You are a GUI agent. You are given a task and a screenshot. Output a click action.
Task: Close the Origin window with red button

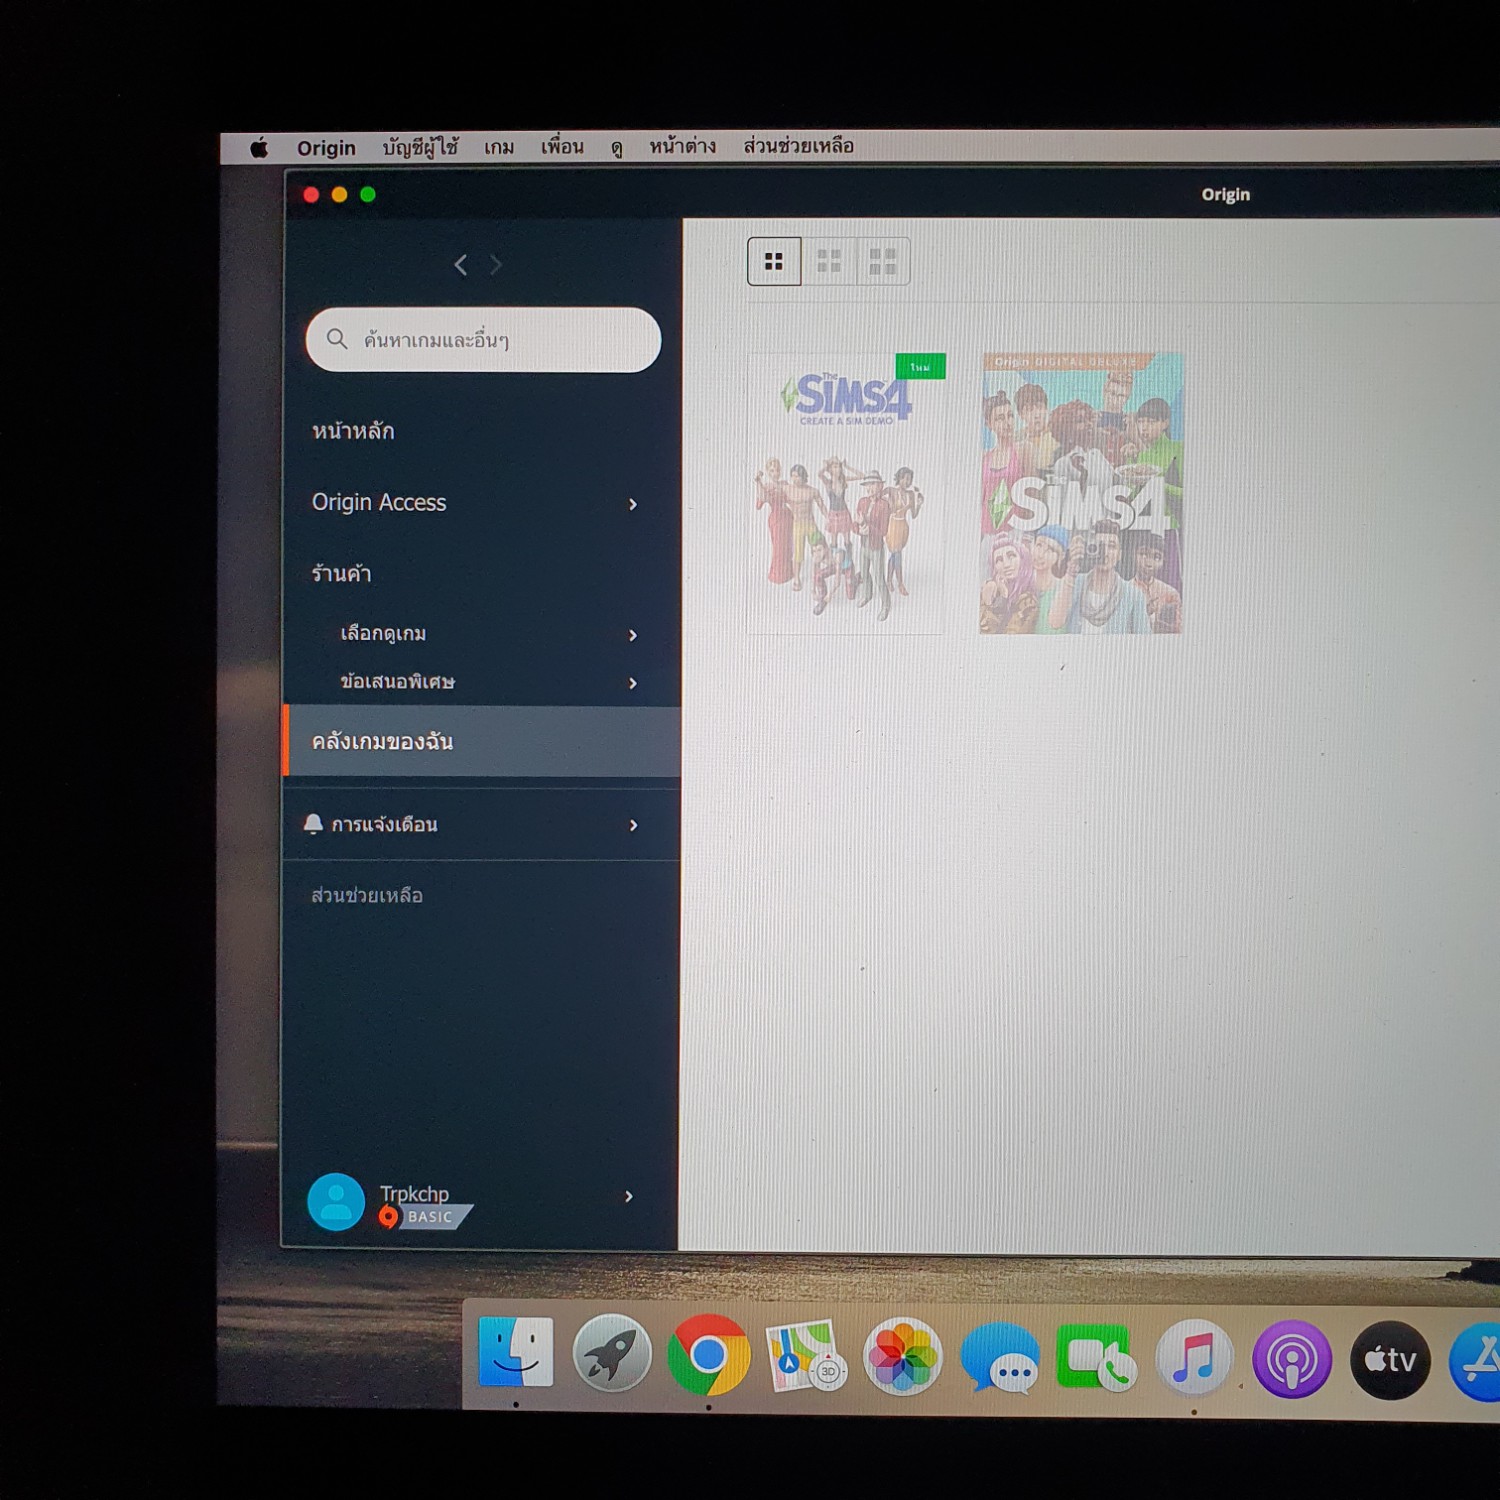click(x=311, y=195)
